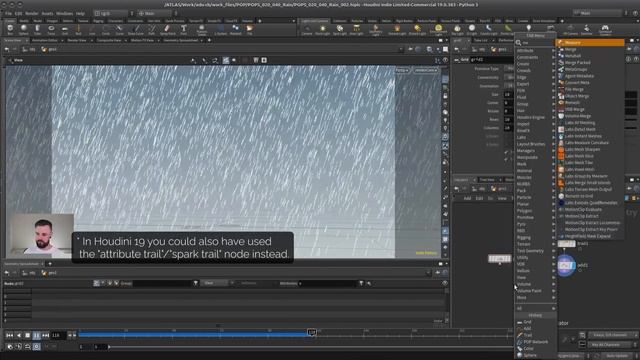Choose Object Merge in the TAB menu
This screenshot has height=360, width=640.
(x=590, y=96)
